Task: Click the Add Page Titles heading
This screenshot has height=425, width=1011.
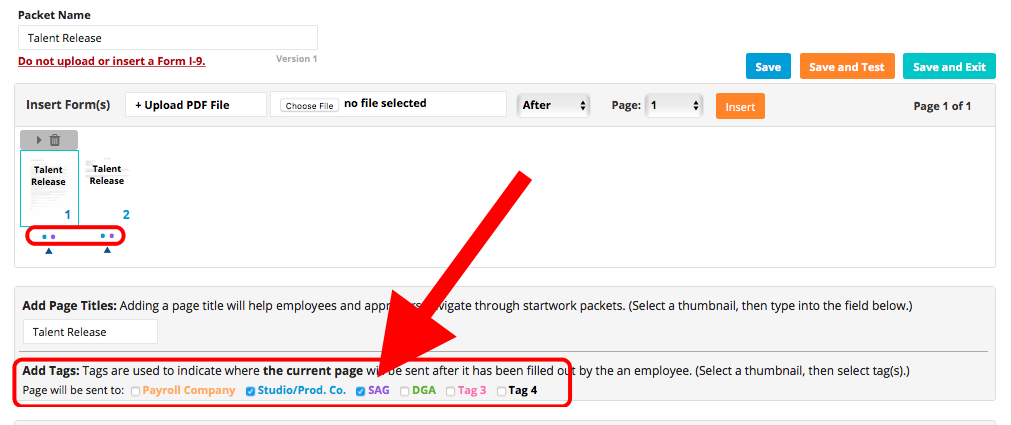Action: [70, 306]
